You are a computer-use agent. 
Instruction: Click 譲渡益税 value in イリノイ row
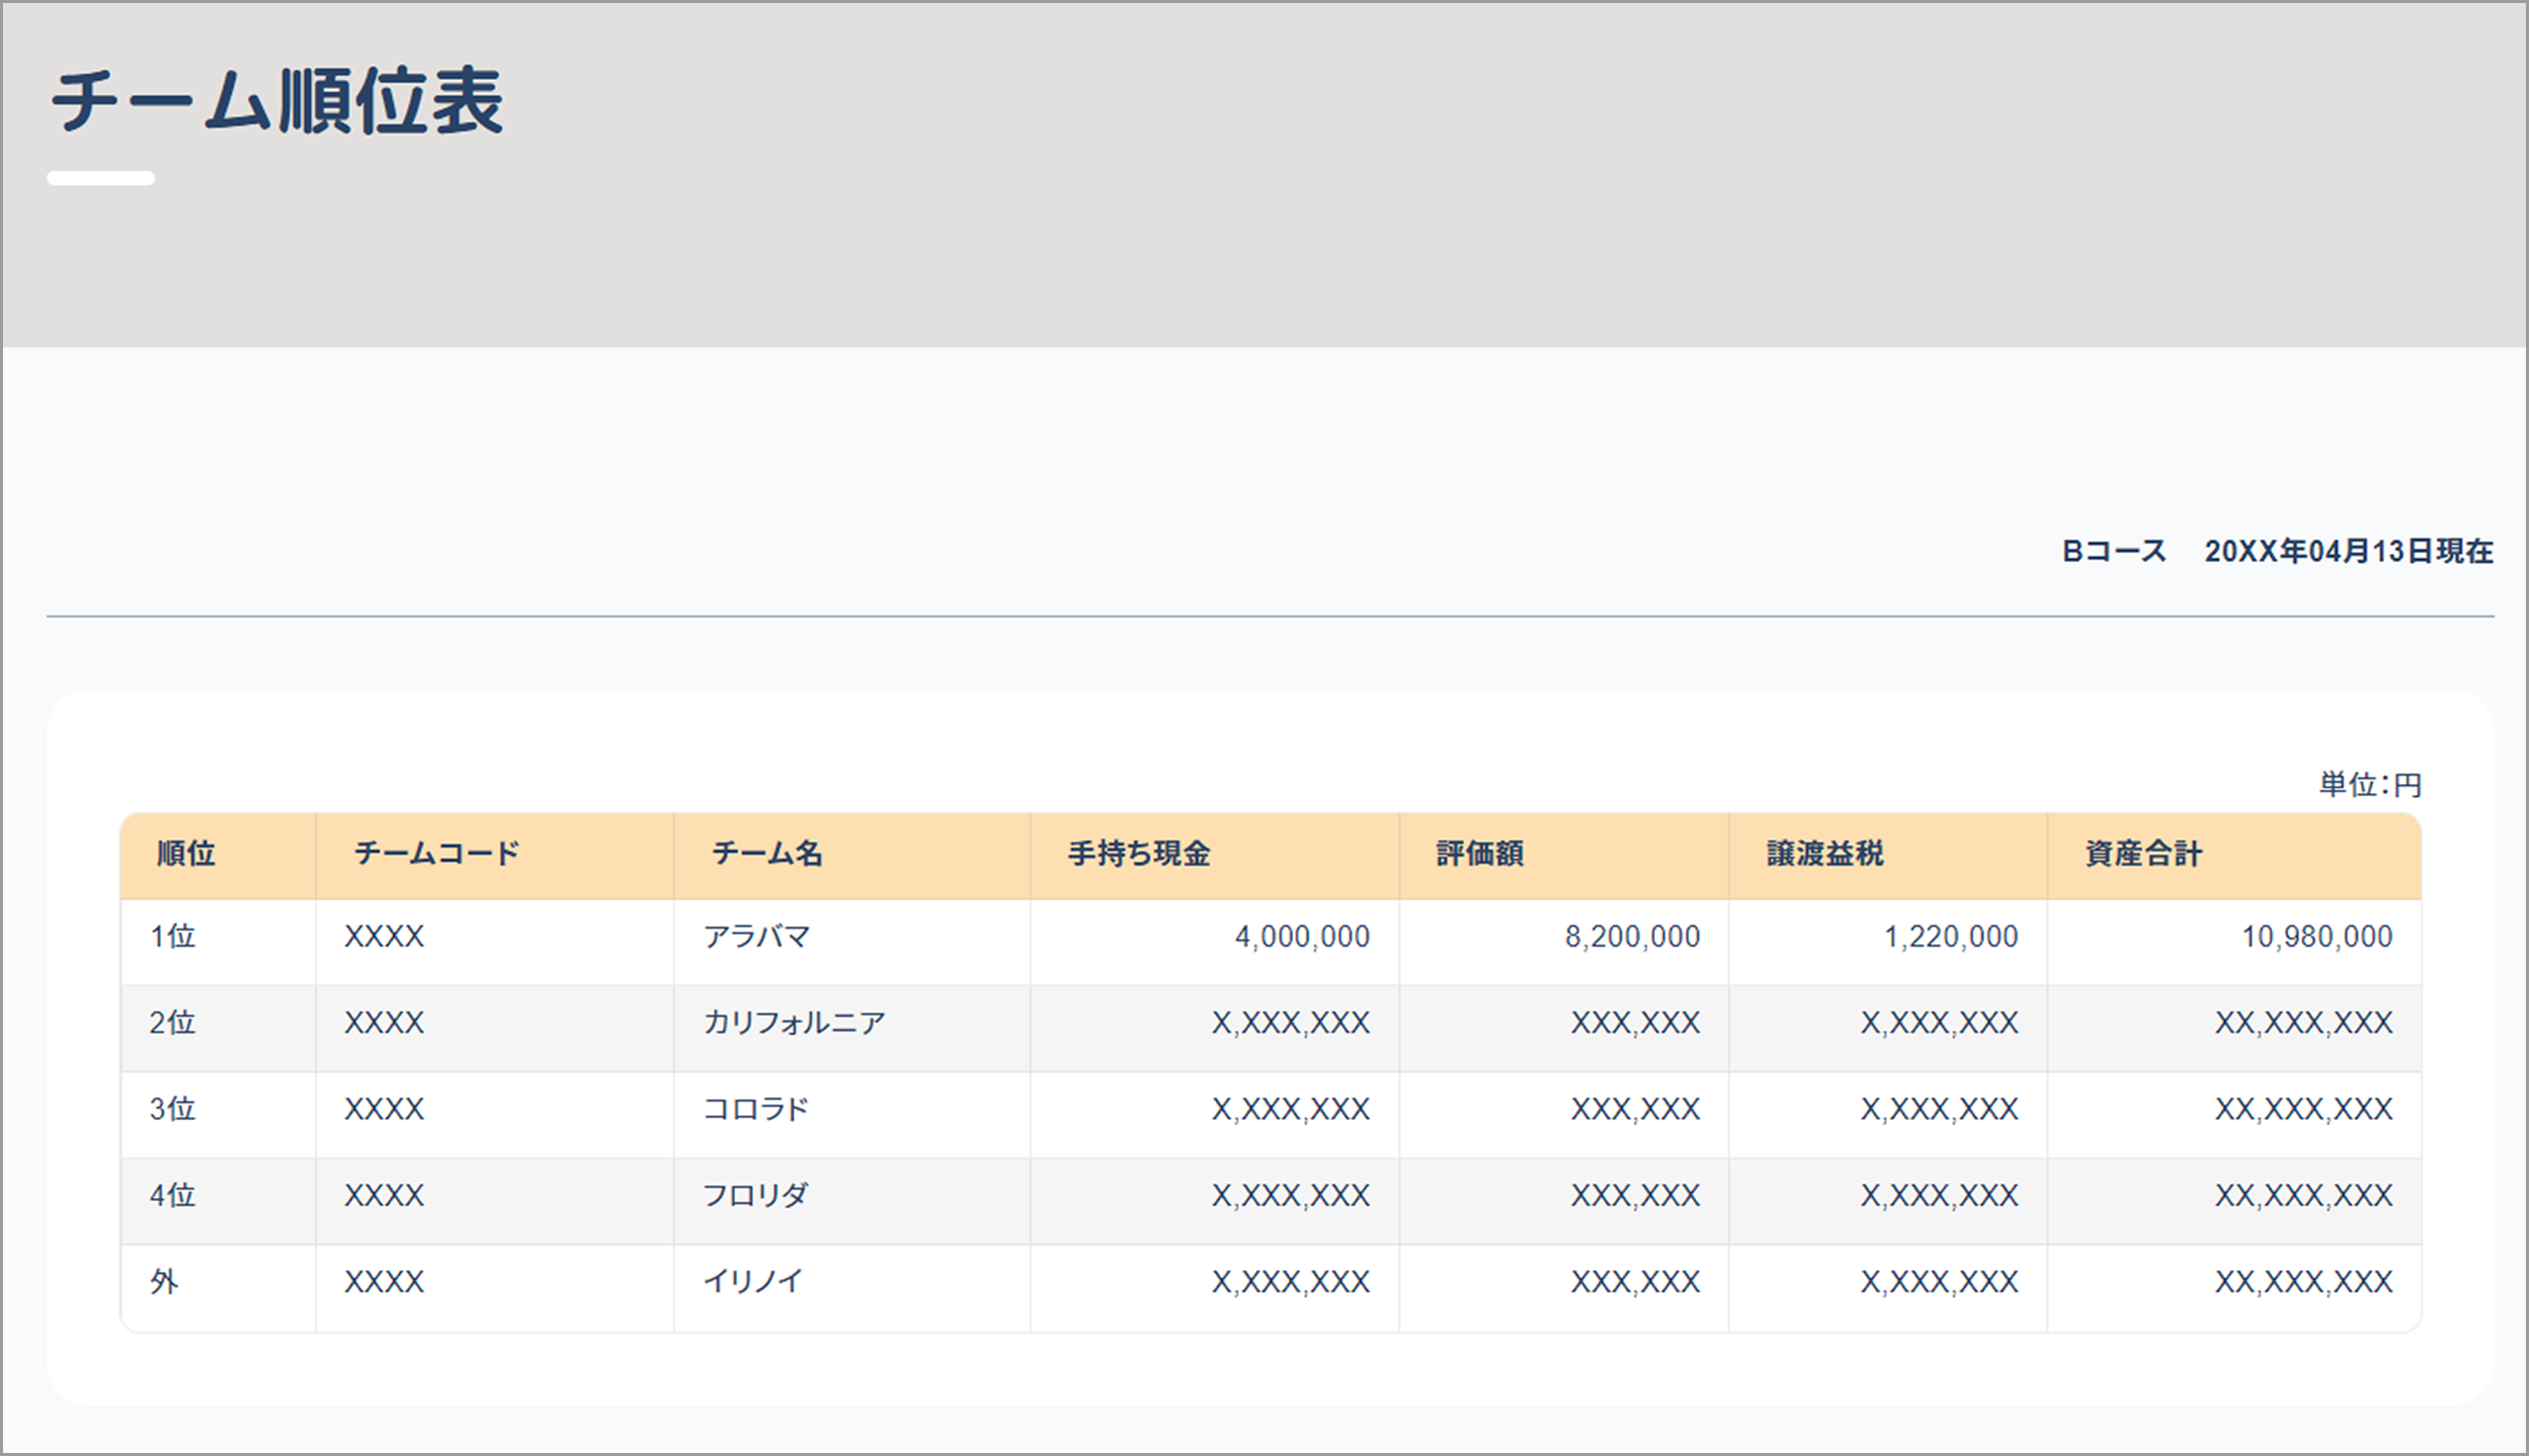coord(1939,1281)
